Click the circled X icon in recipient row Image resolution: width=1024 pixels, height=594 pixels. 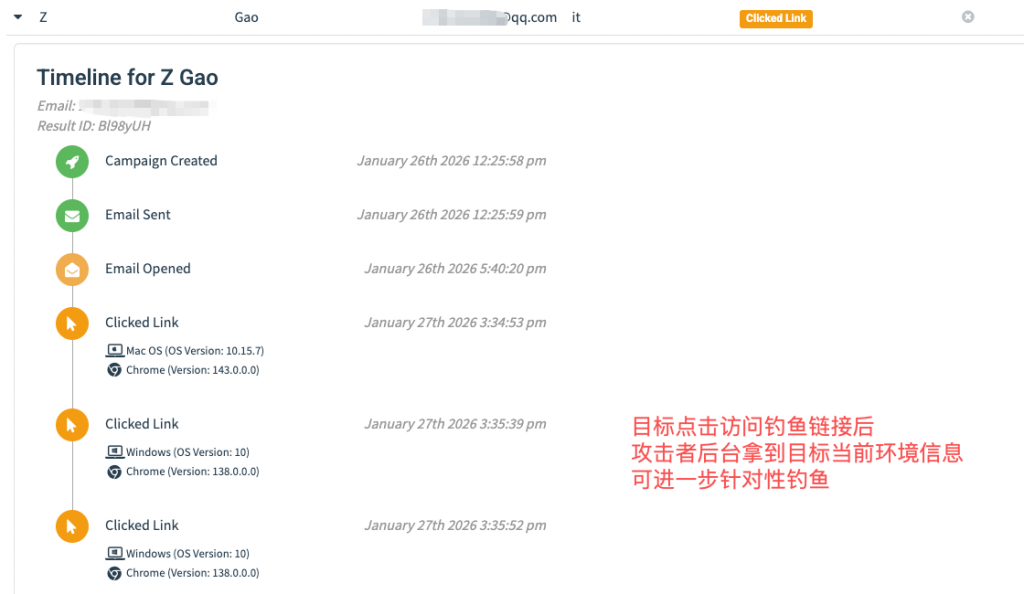pos(967,17)
